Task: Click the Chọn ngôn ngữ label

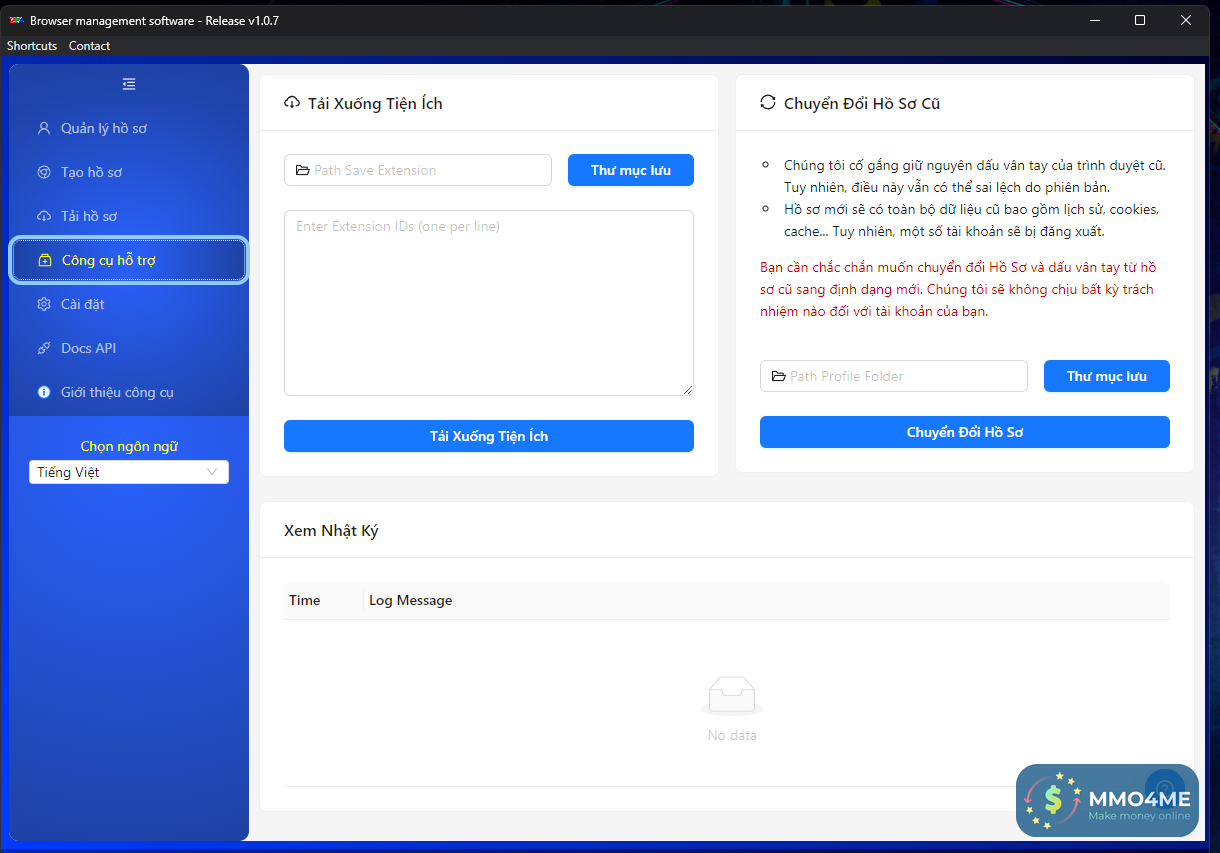Action: [x=129, y=446]
